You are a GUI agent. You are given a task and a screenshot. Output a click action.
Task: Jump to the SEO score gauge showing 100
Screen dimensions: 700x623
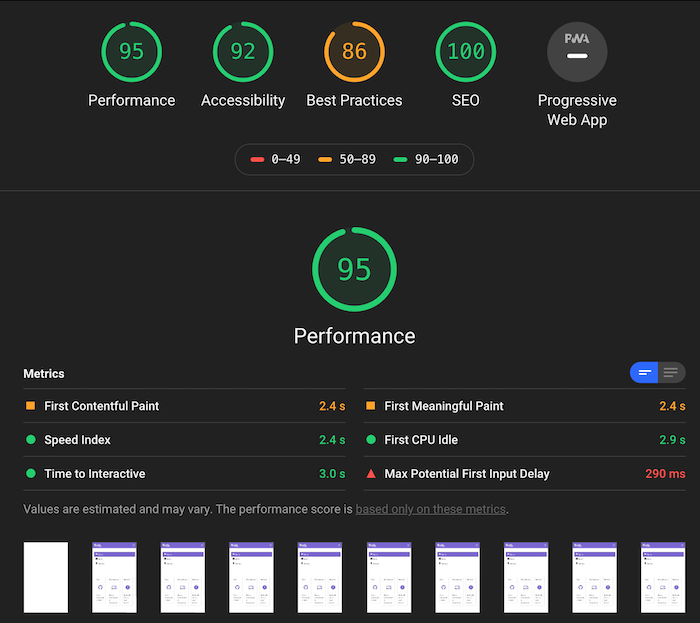[466, 52]
